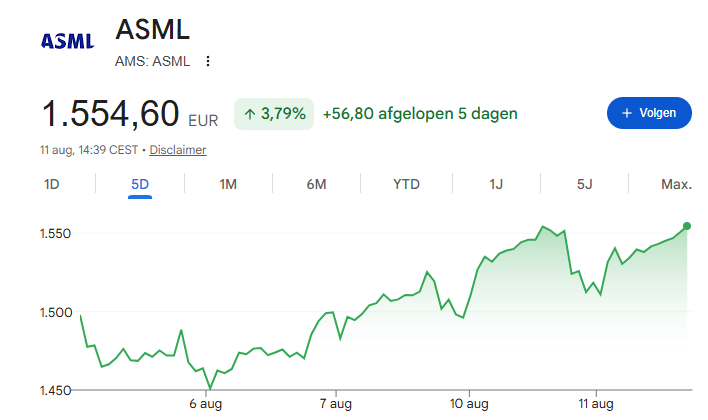Select the 5J time range
The width and height of the screenshot is (708, 420).
[584, 184]
